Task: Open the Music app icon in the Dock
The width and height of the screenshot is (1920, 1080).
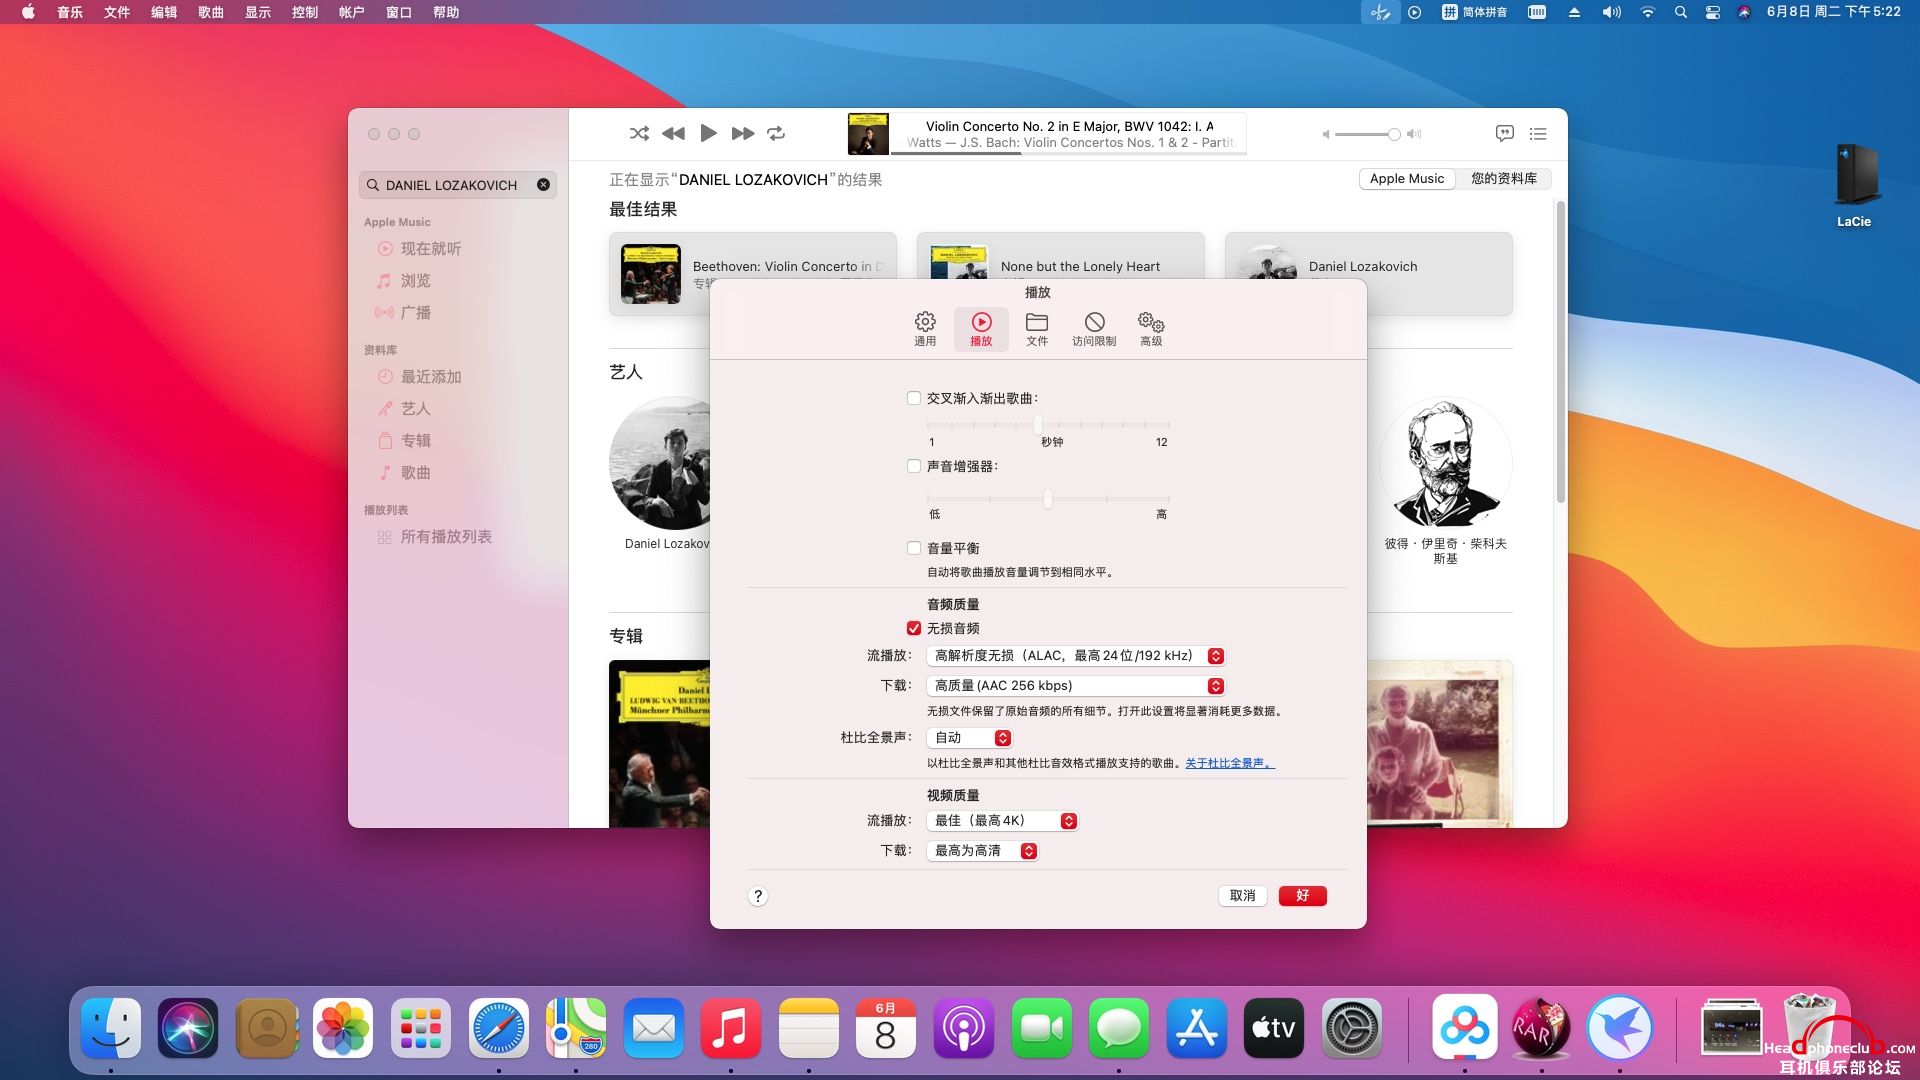Action: point(730,1028)
